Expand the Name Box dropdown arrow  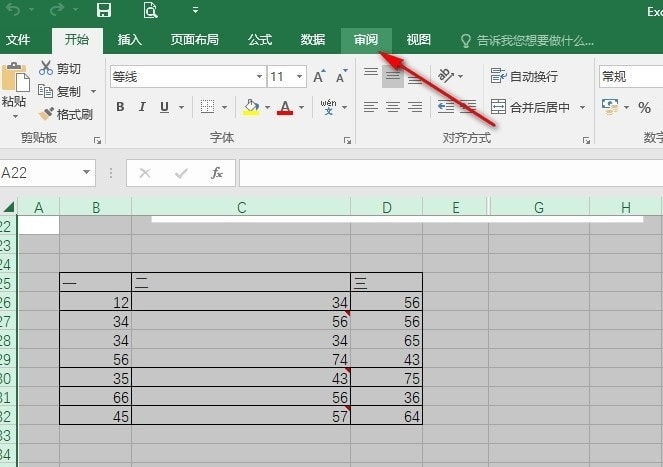point(86,172)
